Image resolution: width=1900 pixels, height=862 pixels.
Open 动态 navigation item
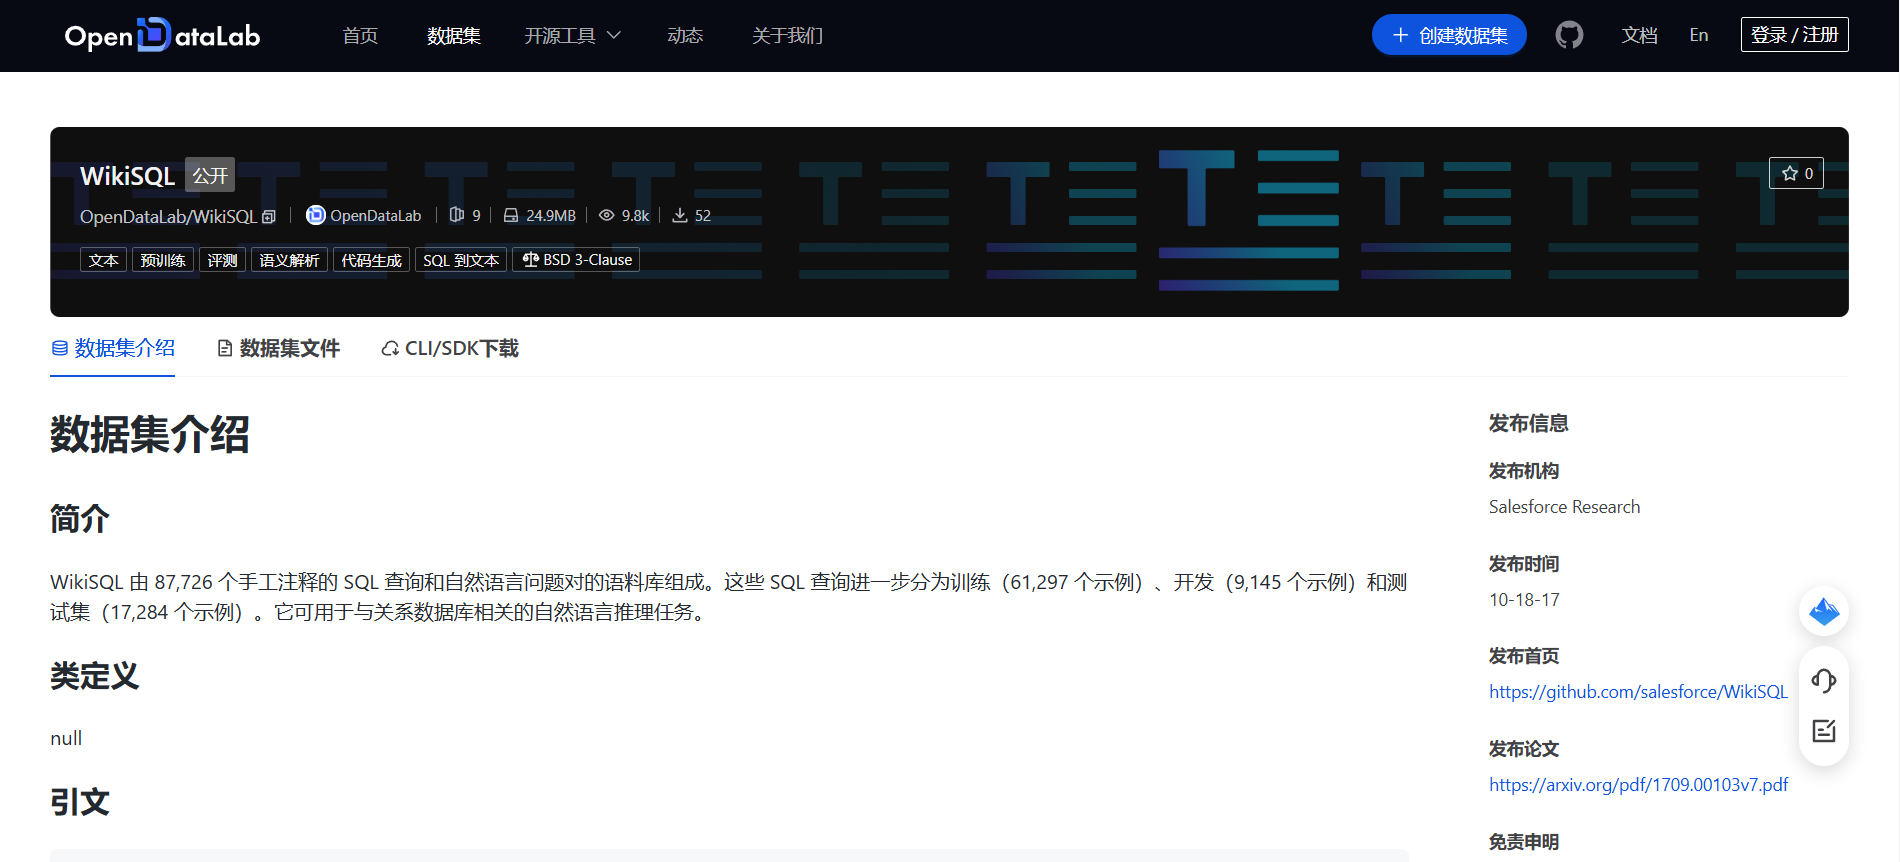(685, 36)
